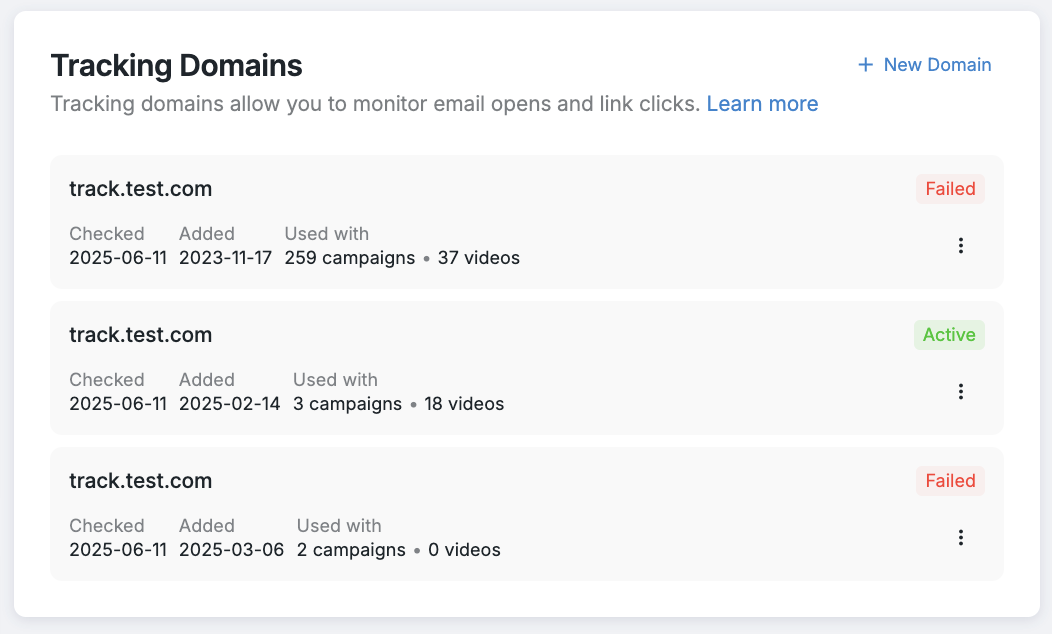Click the green Active status badge

coord(949,335)
